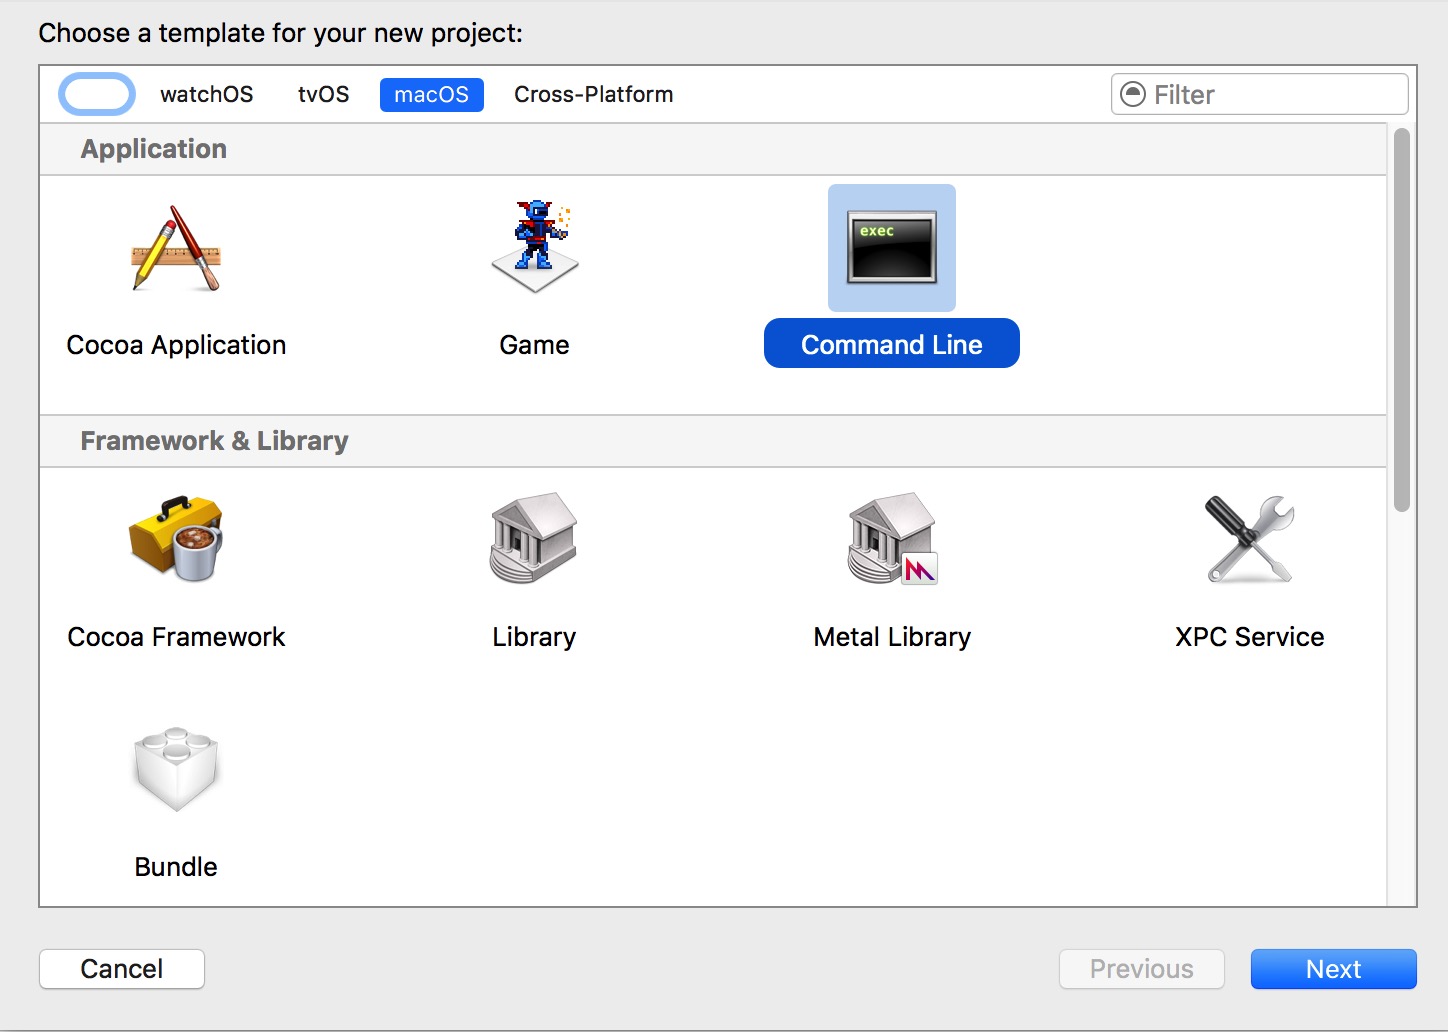Image resolution: width=1448 pixels, height=1032 pixels.
Task: Click the Previous button
Action: [1142, 969]
